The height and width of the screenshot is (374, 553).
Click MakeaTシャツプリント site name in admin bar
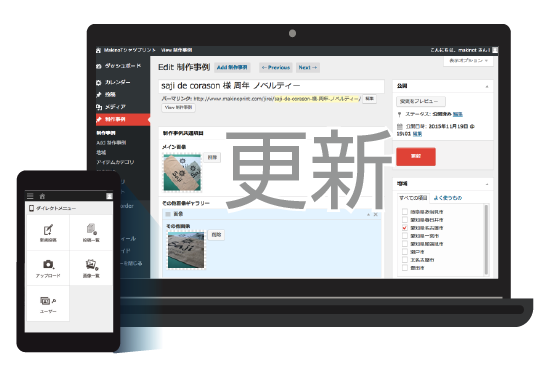tap(129, 50)
